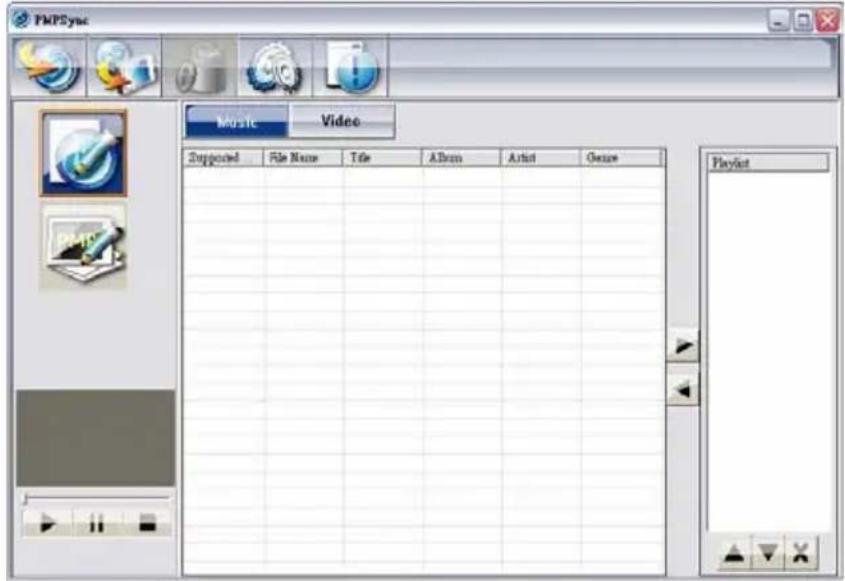Click the playback seek slider
845x581 pixels.
[96, 499]
